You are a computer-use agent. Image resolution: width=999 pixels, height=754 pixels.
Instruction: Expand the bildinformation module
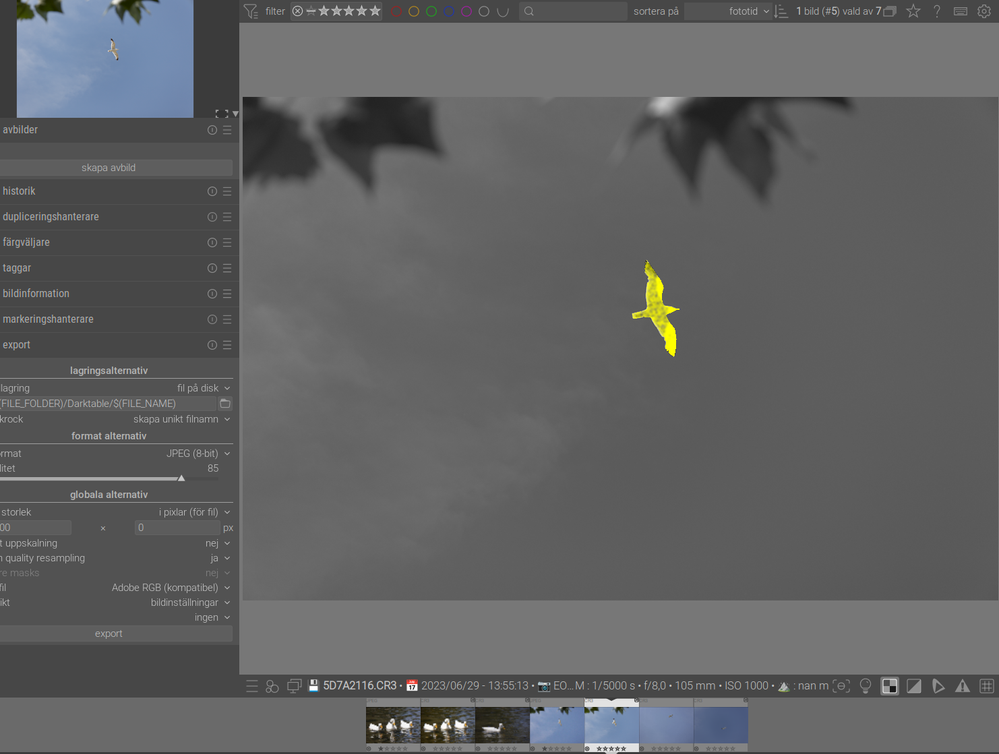pyautogui.click(x=100, y=294)
